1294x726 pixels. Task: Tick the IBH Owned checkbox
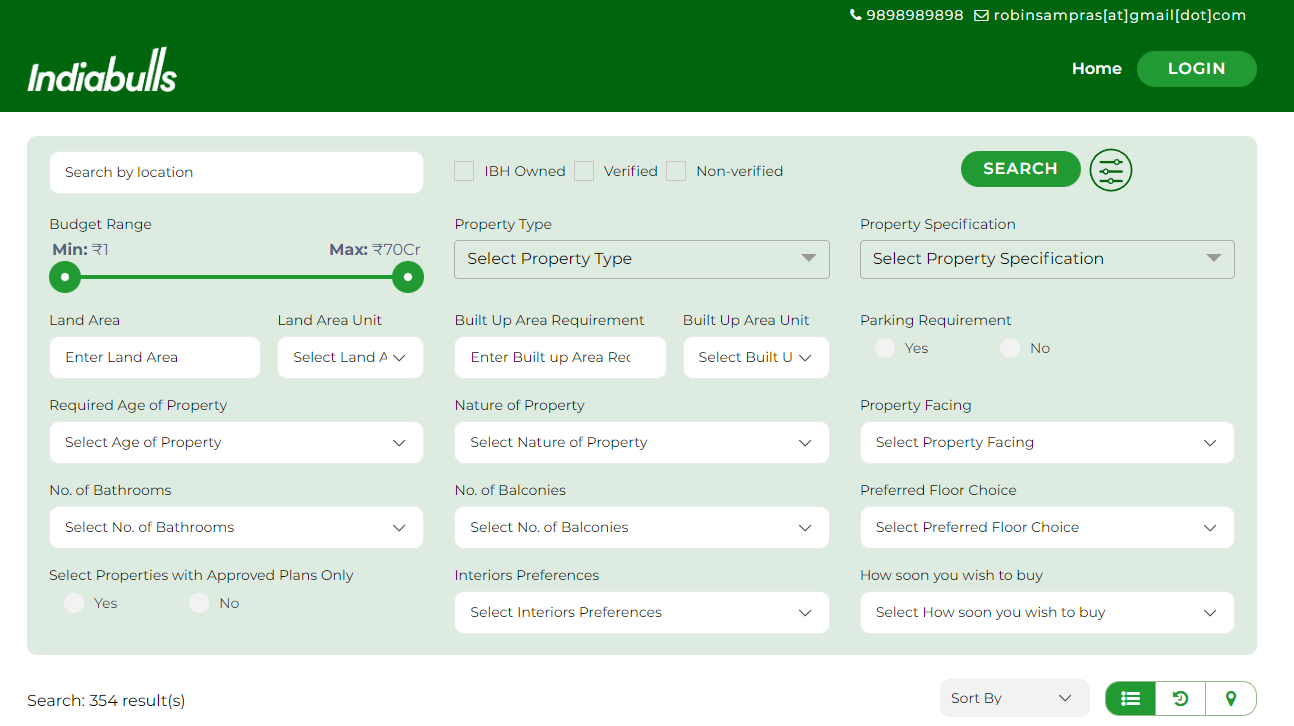464,171
